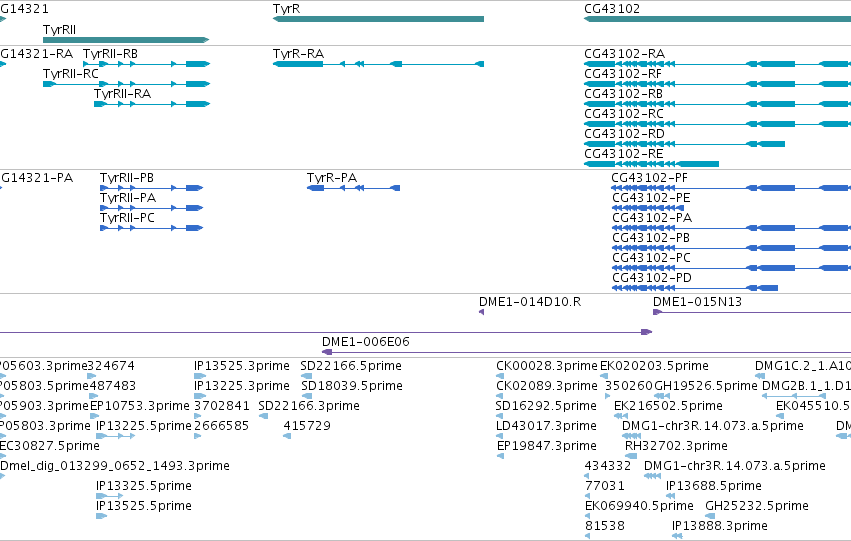
Task: Select the EK069940.5prime EST label
Action: tap(639, 506)
